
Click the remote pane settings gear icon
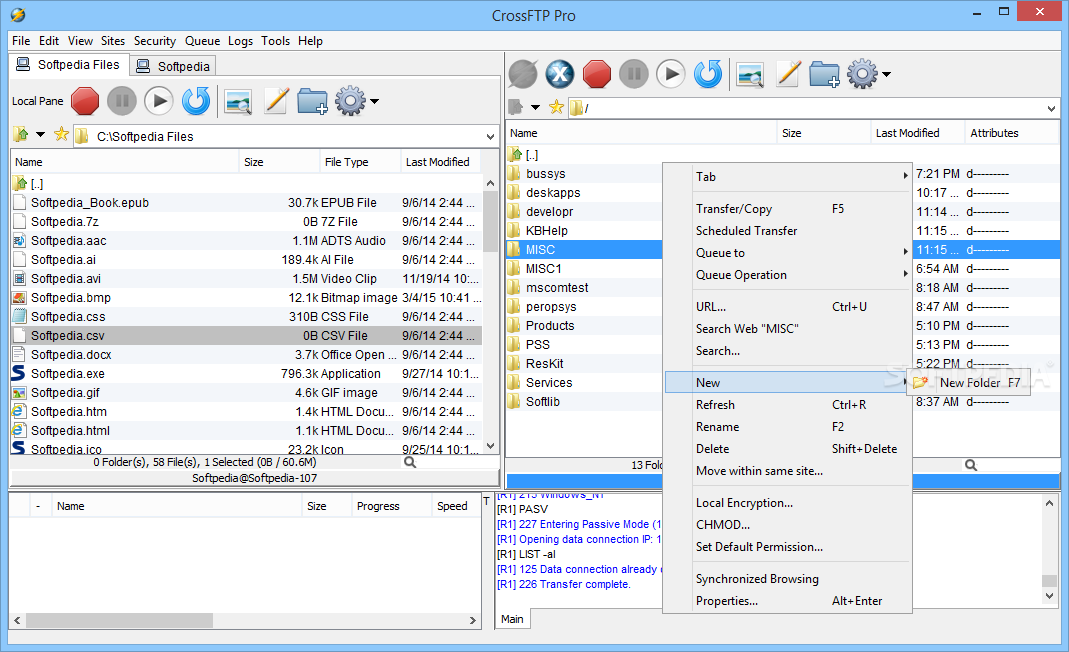click(862, 74)
